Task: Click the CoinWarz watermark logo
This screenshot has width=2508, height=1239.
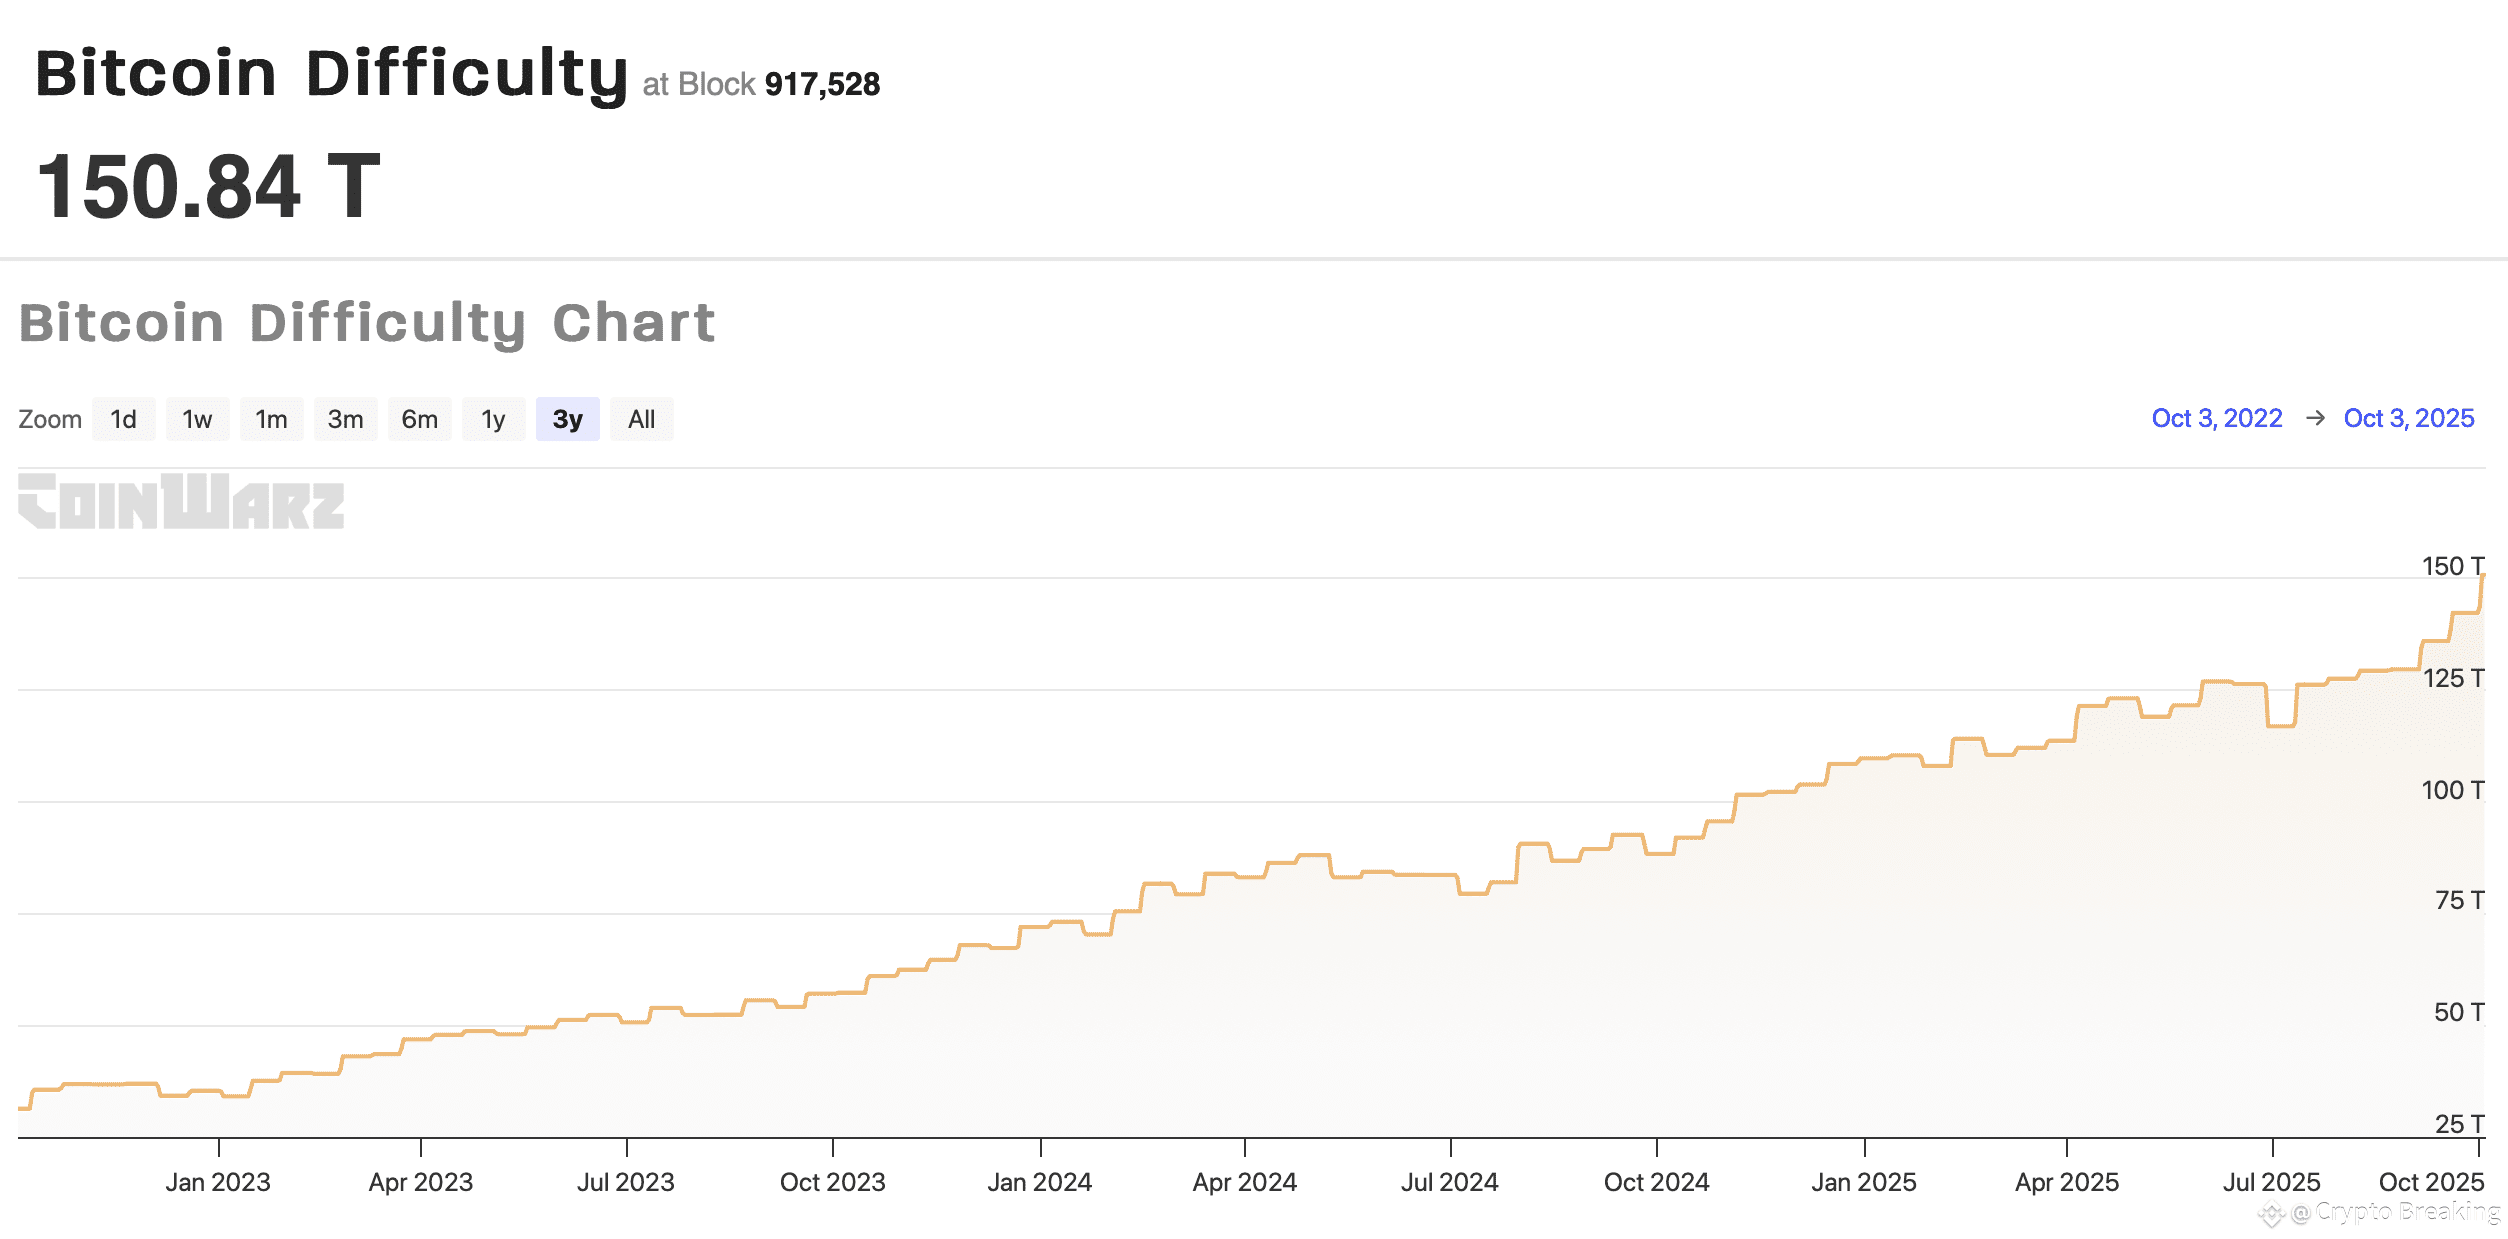Action: tap(181, 501)
